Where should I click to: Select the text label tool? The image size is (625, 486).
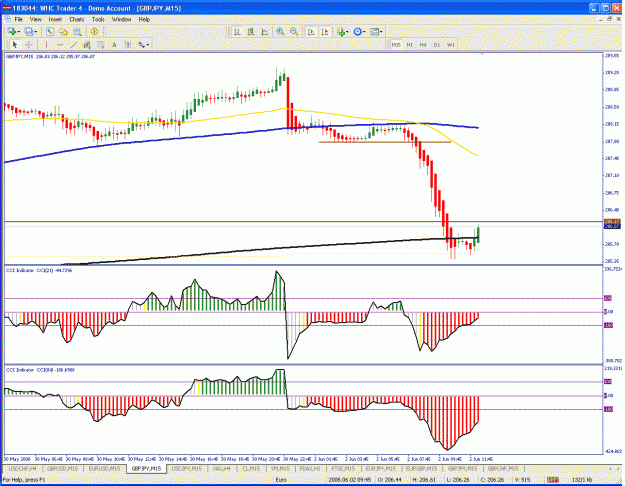coord(128,45)
